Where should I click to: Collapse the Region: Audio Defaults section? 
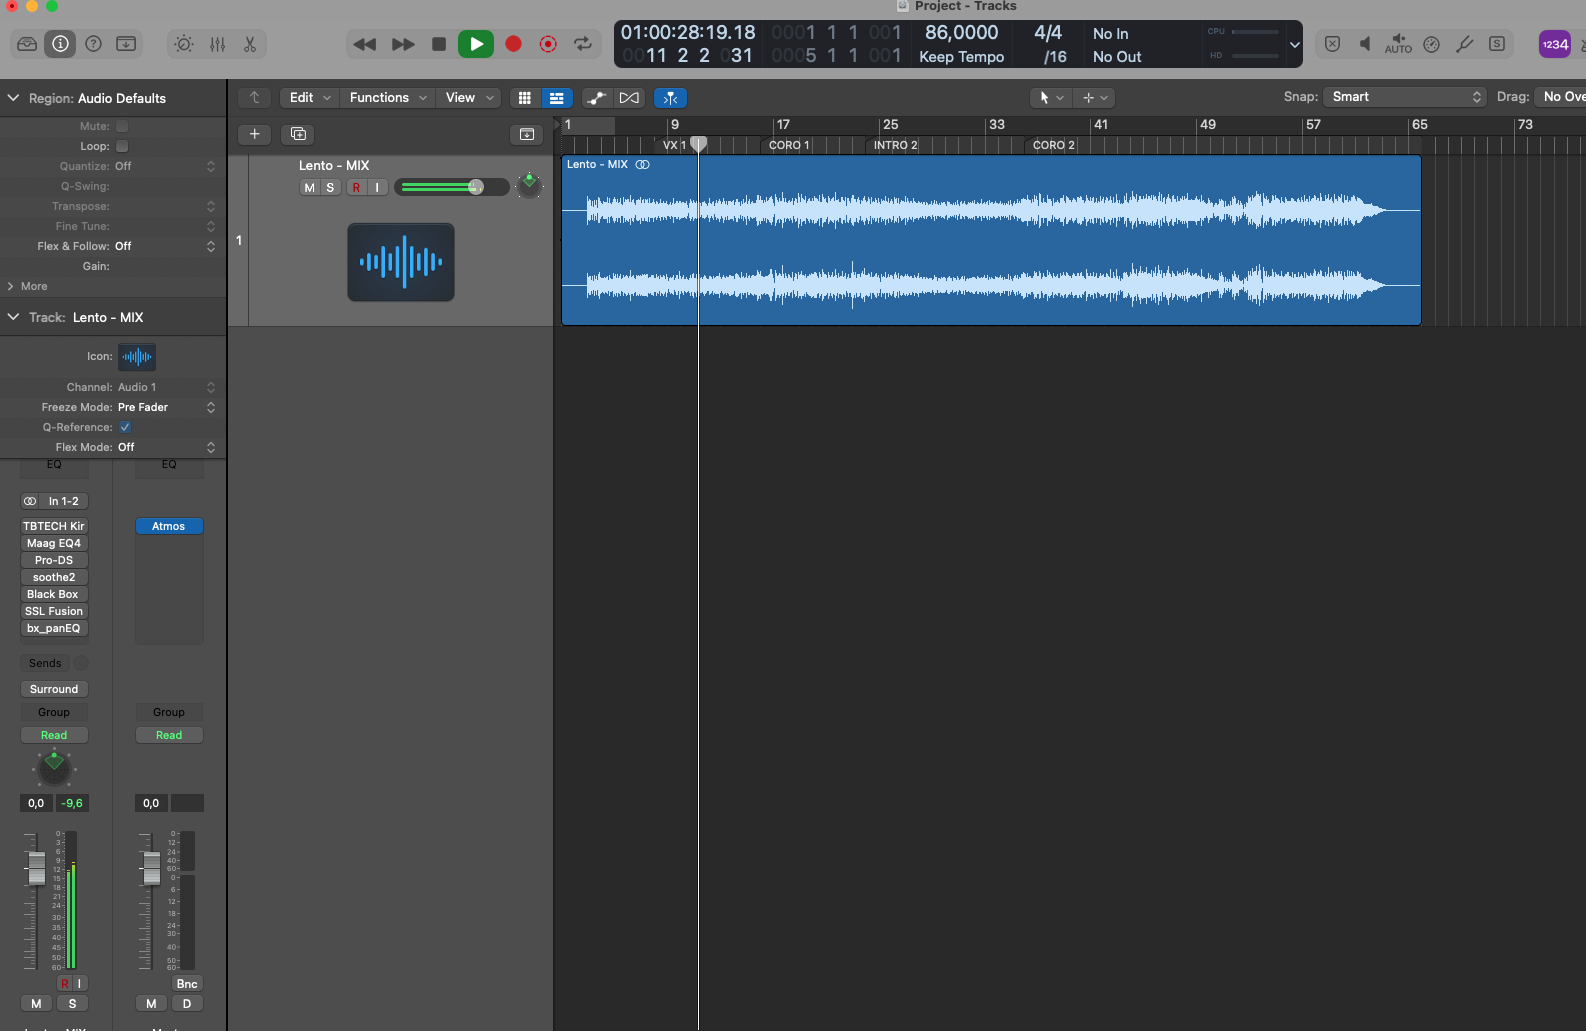(14, 98)
